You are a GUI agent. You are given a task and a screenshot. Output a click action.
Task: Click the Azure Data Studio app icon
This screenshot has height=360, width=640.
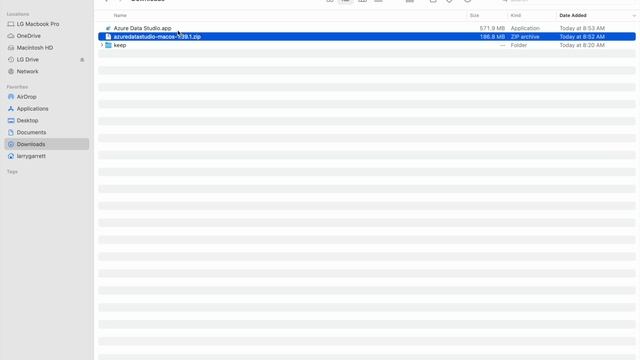tap(108, 28)
